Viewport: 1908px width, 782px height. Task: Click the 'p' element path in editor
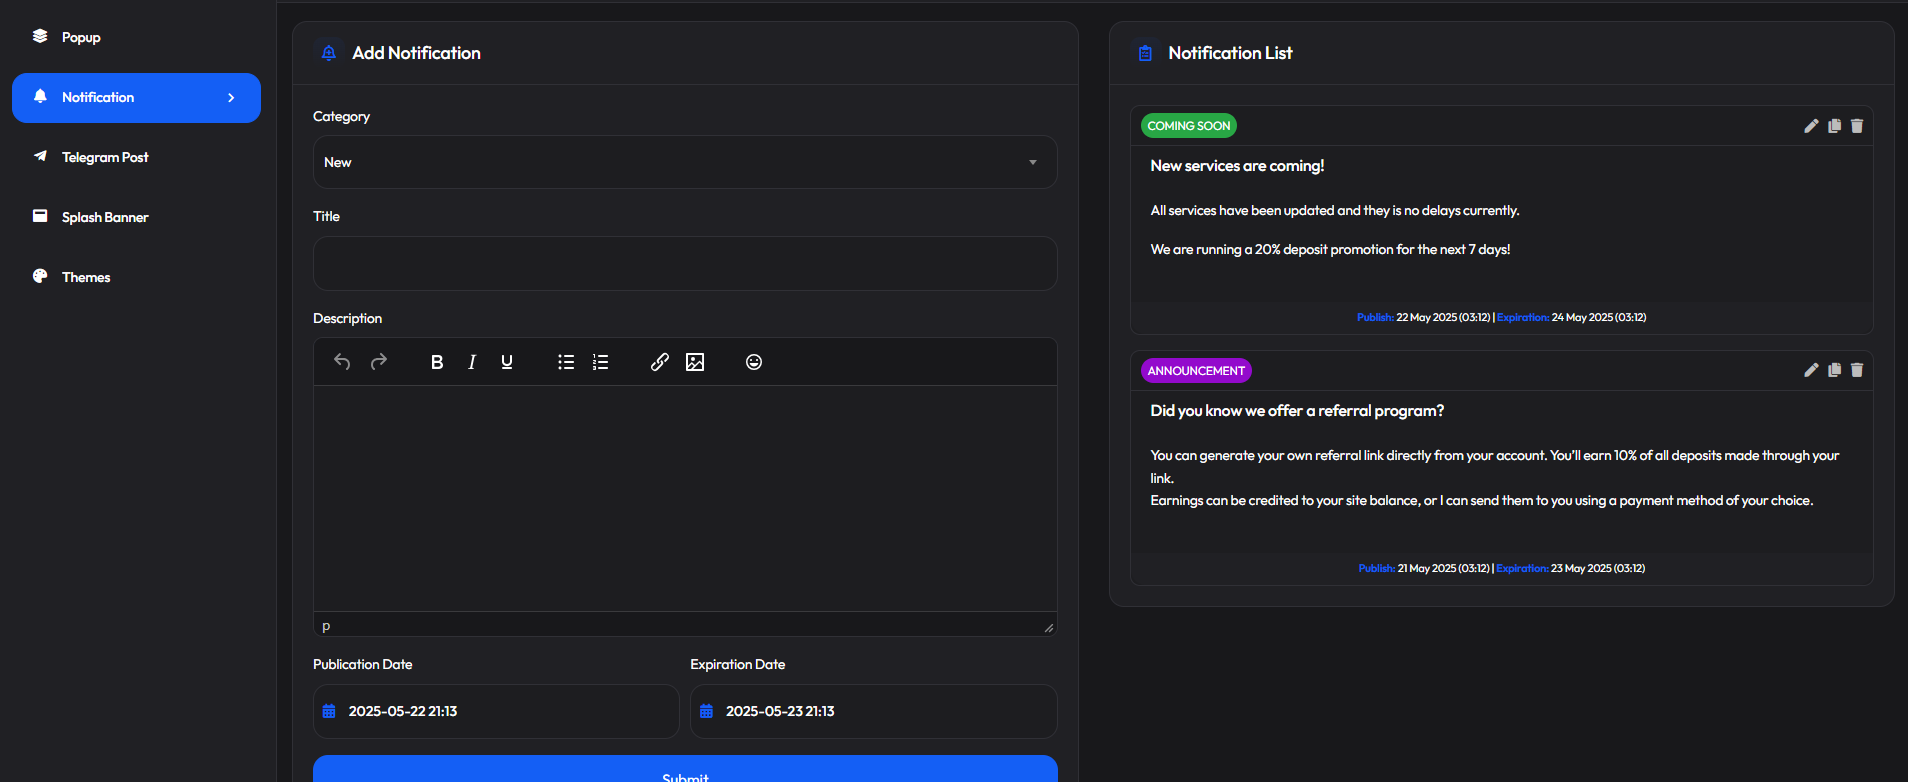click(x=326, y=626)
